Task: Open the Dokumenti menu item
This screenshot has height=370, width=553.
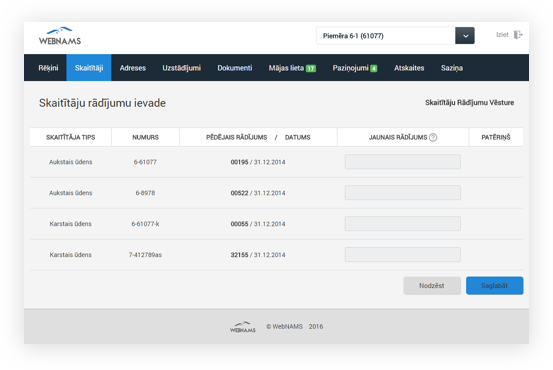Action: pyautogui.click(x=235, y=68)
